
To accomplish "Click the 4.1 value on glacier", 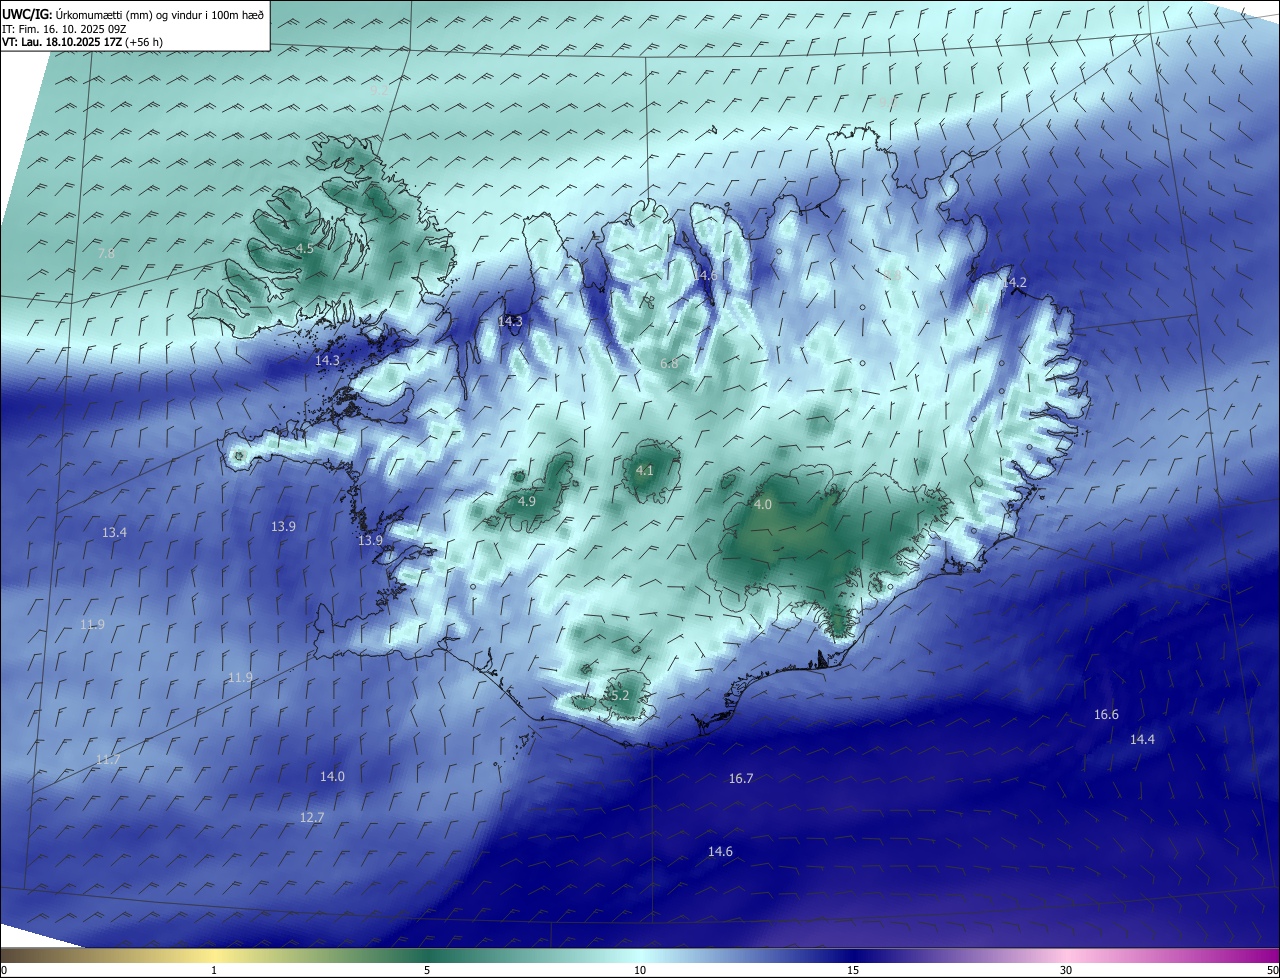I will 645,470.
